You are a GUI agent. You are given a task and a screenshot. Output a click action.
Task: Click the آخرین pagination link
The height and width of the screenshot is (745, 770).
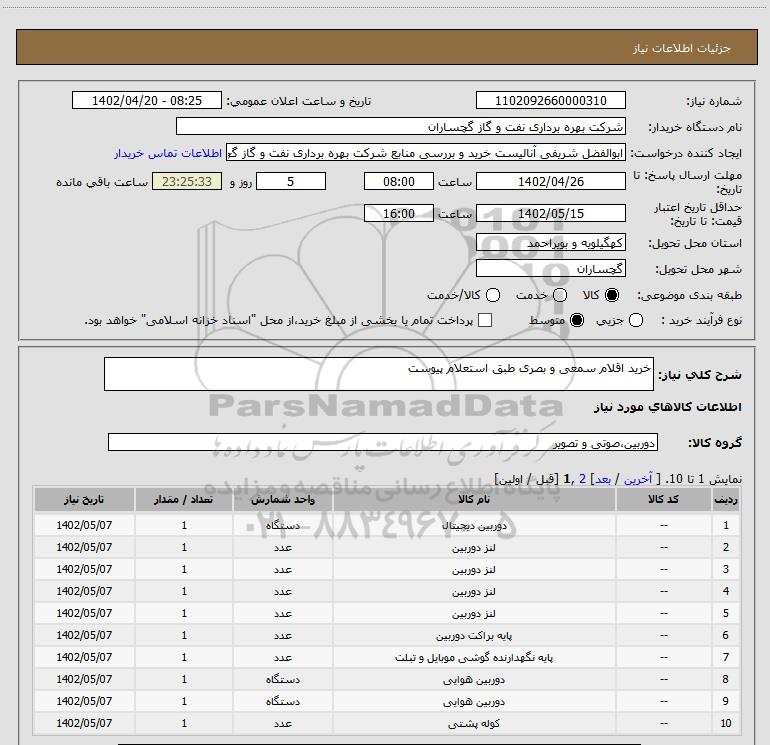(x=638, y=479)
